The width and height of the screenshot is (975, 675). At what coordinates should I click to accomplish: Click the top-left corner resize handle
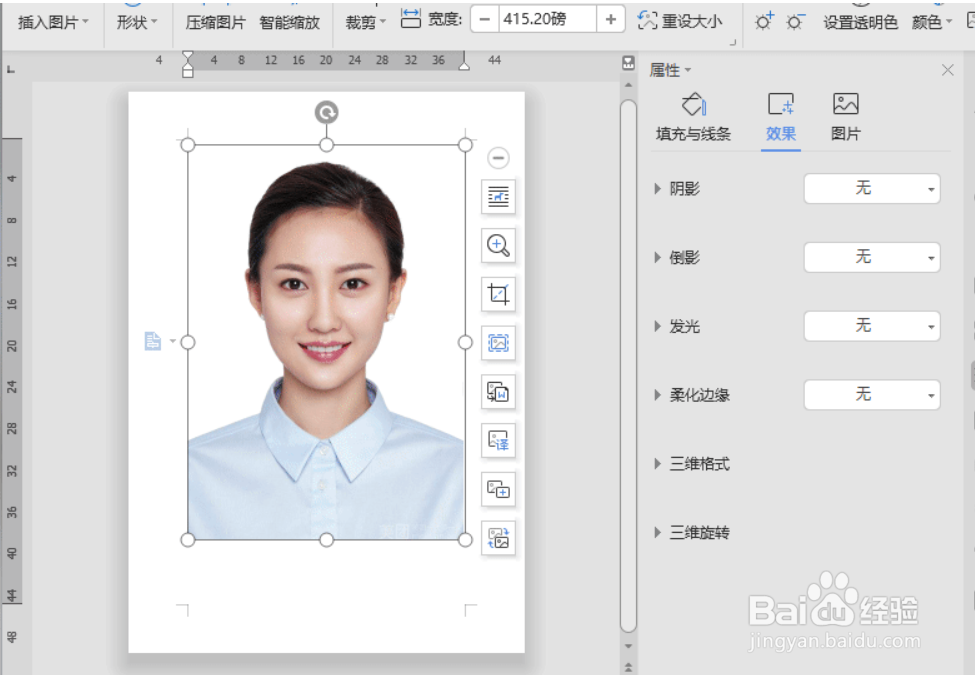[188, 145]
